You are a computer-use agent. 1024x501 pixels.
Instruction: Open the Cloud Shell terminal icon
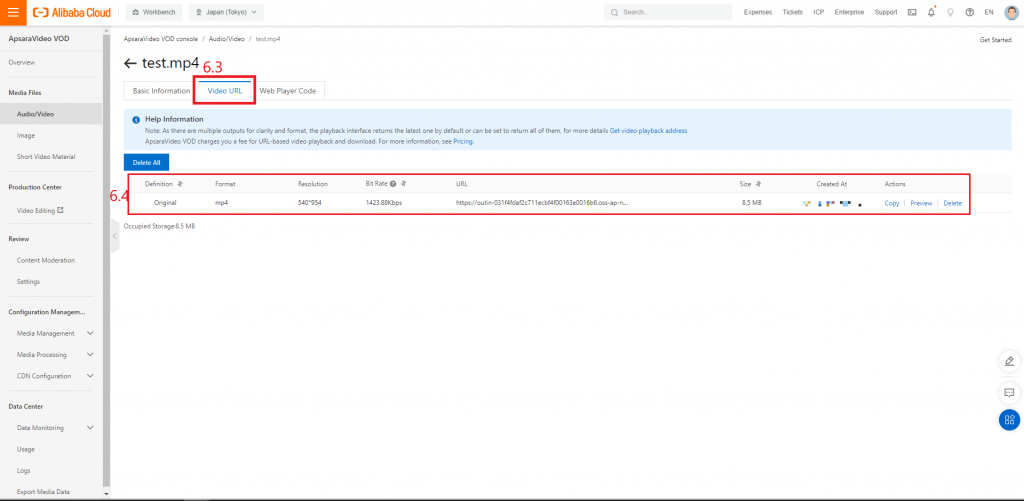coord(912,12)
